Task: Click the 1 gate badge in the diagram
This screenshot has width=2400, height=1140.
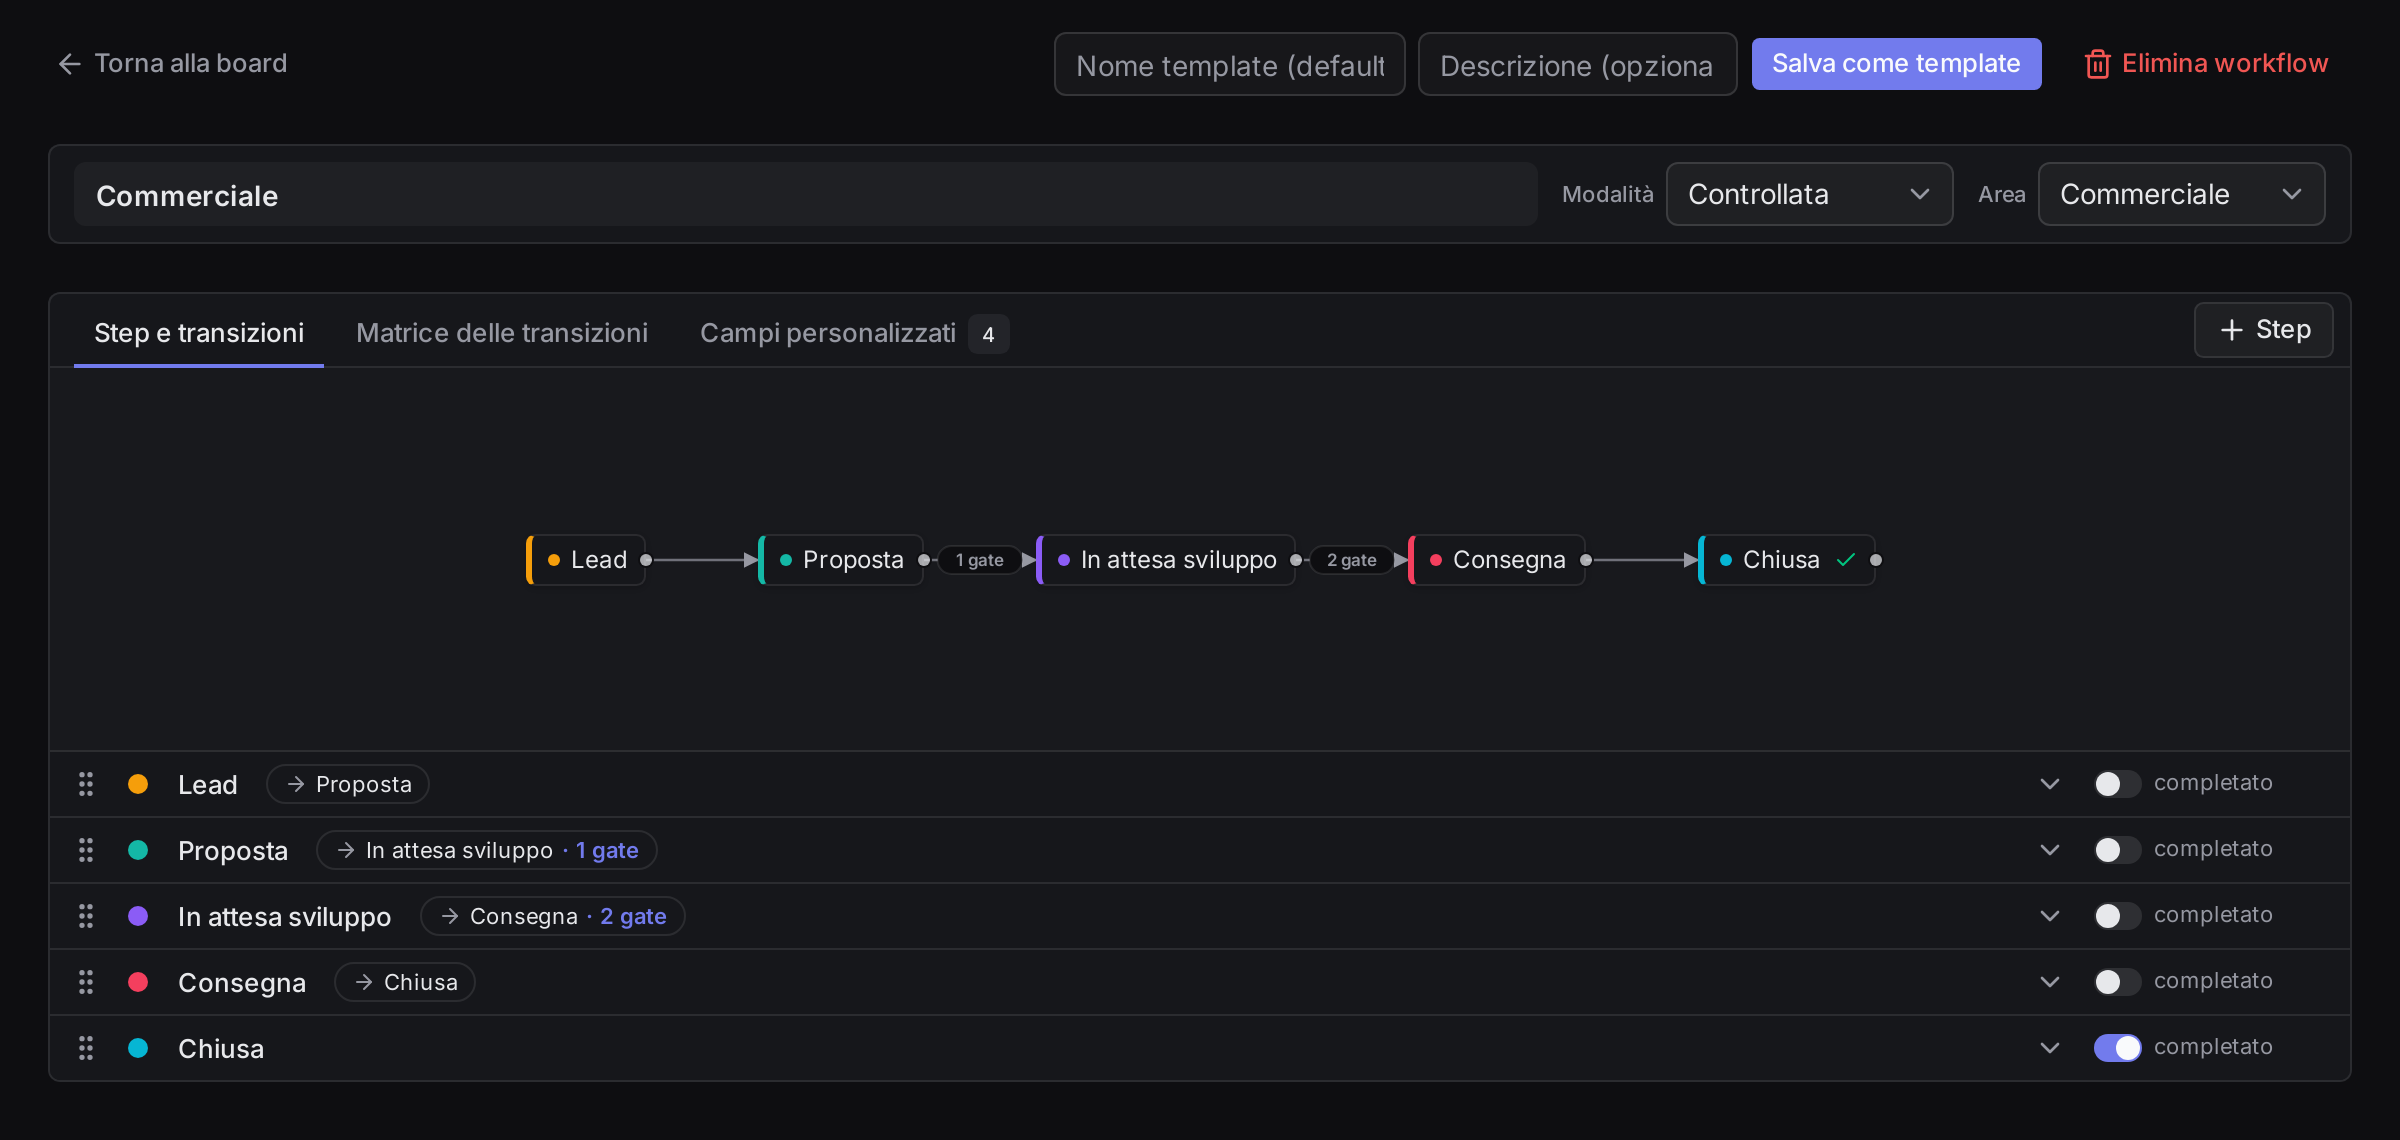Action: pyautogui.click(x=979, y=560)
